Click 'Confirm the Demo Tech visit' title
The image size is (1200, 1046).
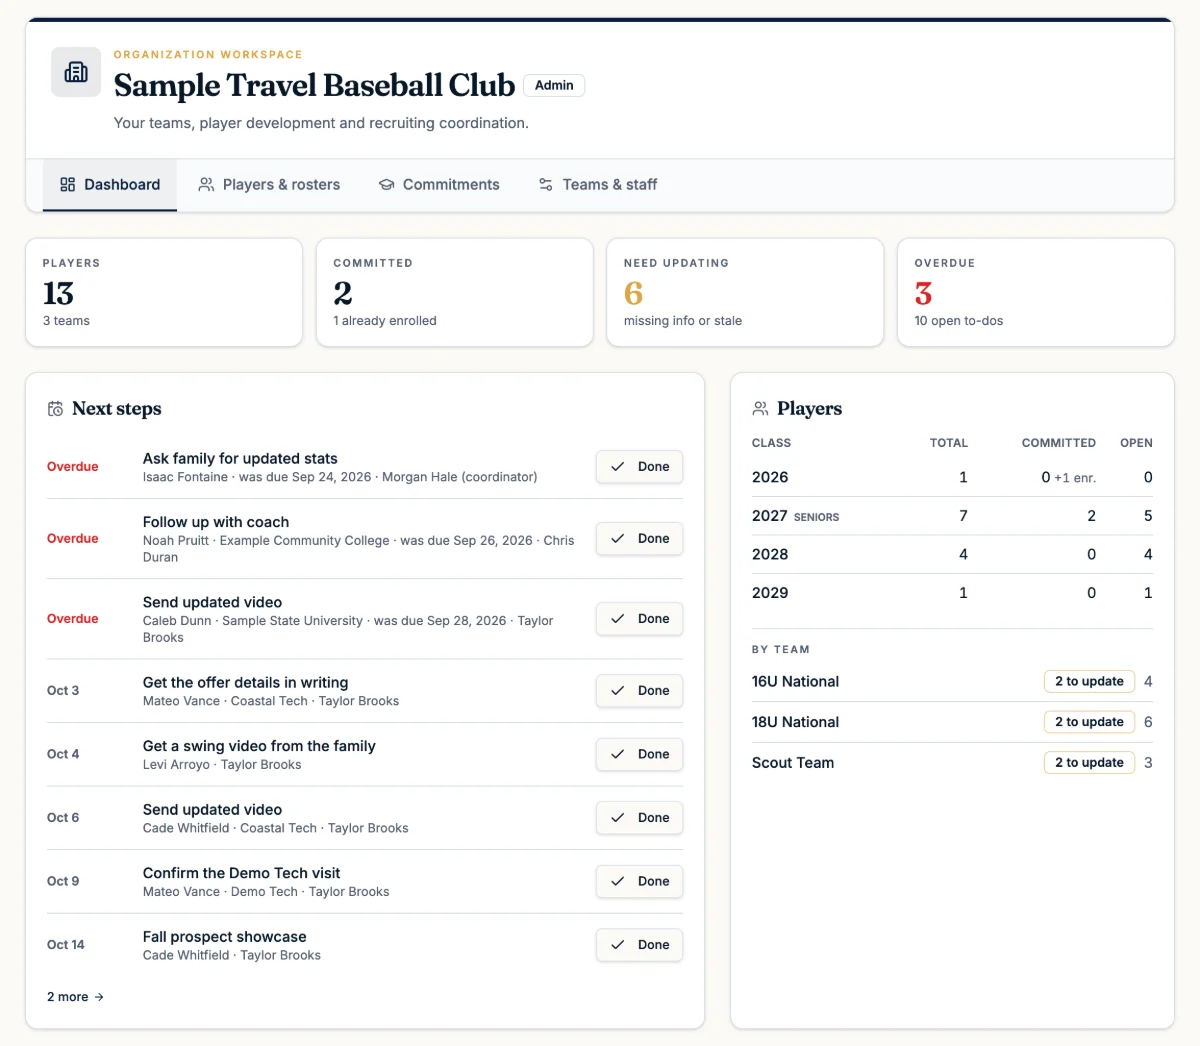point(241,873)
